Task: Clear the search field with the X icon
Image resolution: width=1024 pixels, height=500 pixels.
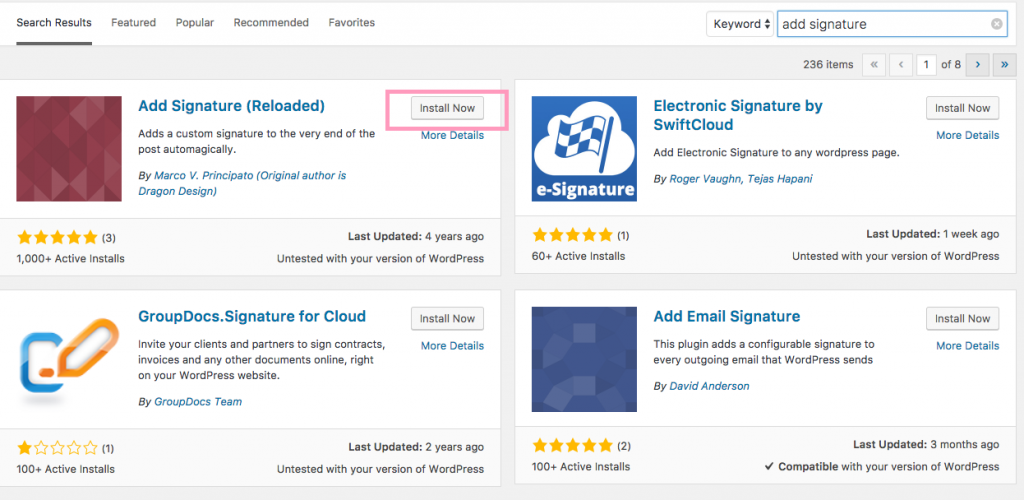Action: tap(997, 24)
